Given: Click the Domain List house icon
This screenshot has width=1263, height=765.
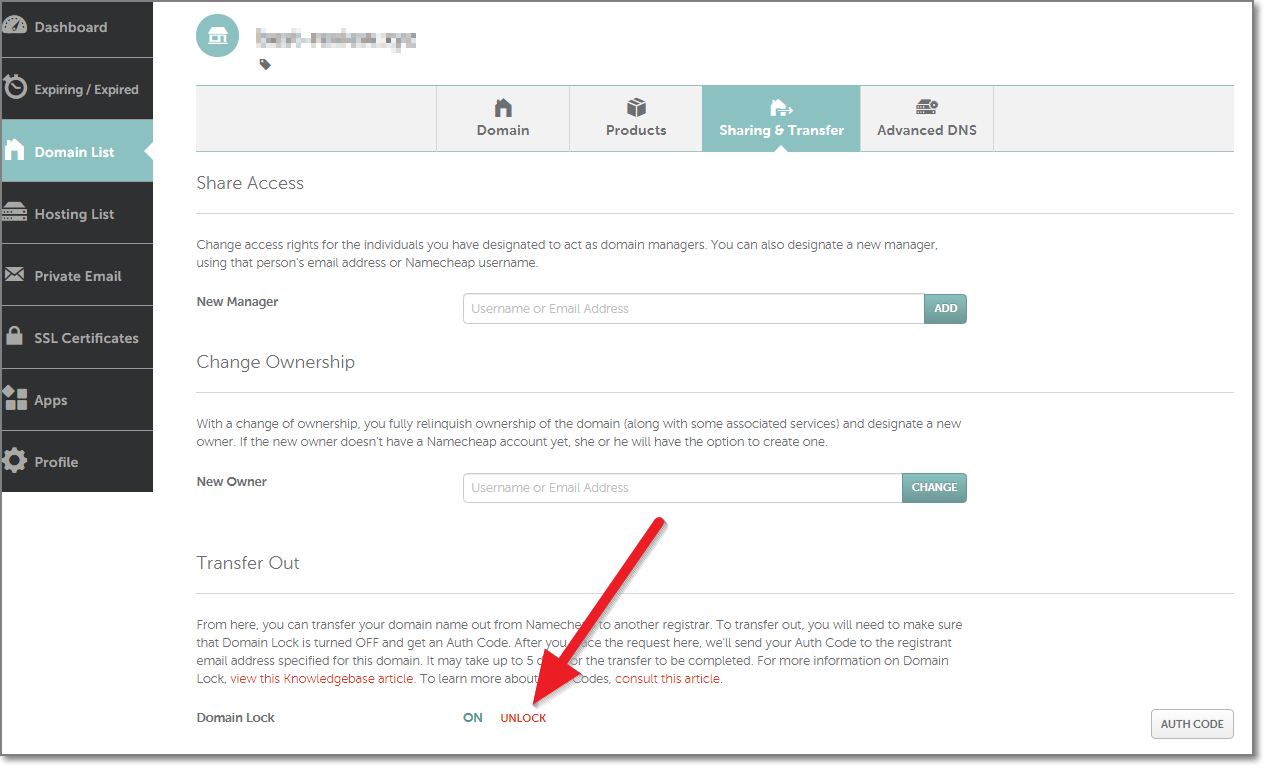Looking at the screenshot, I should [x=15, y=150].
